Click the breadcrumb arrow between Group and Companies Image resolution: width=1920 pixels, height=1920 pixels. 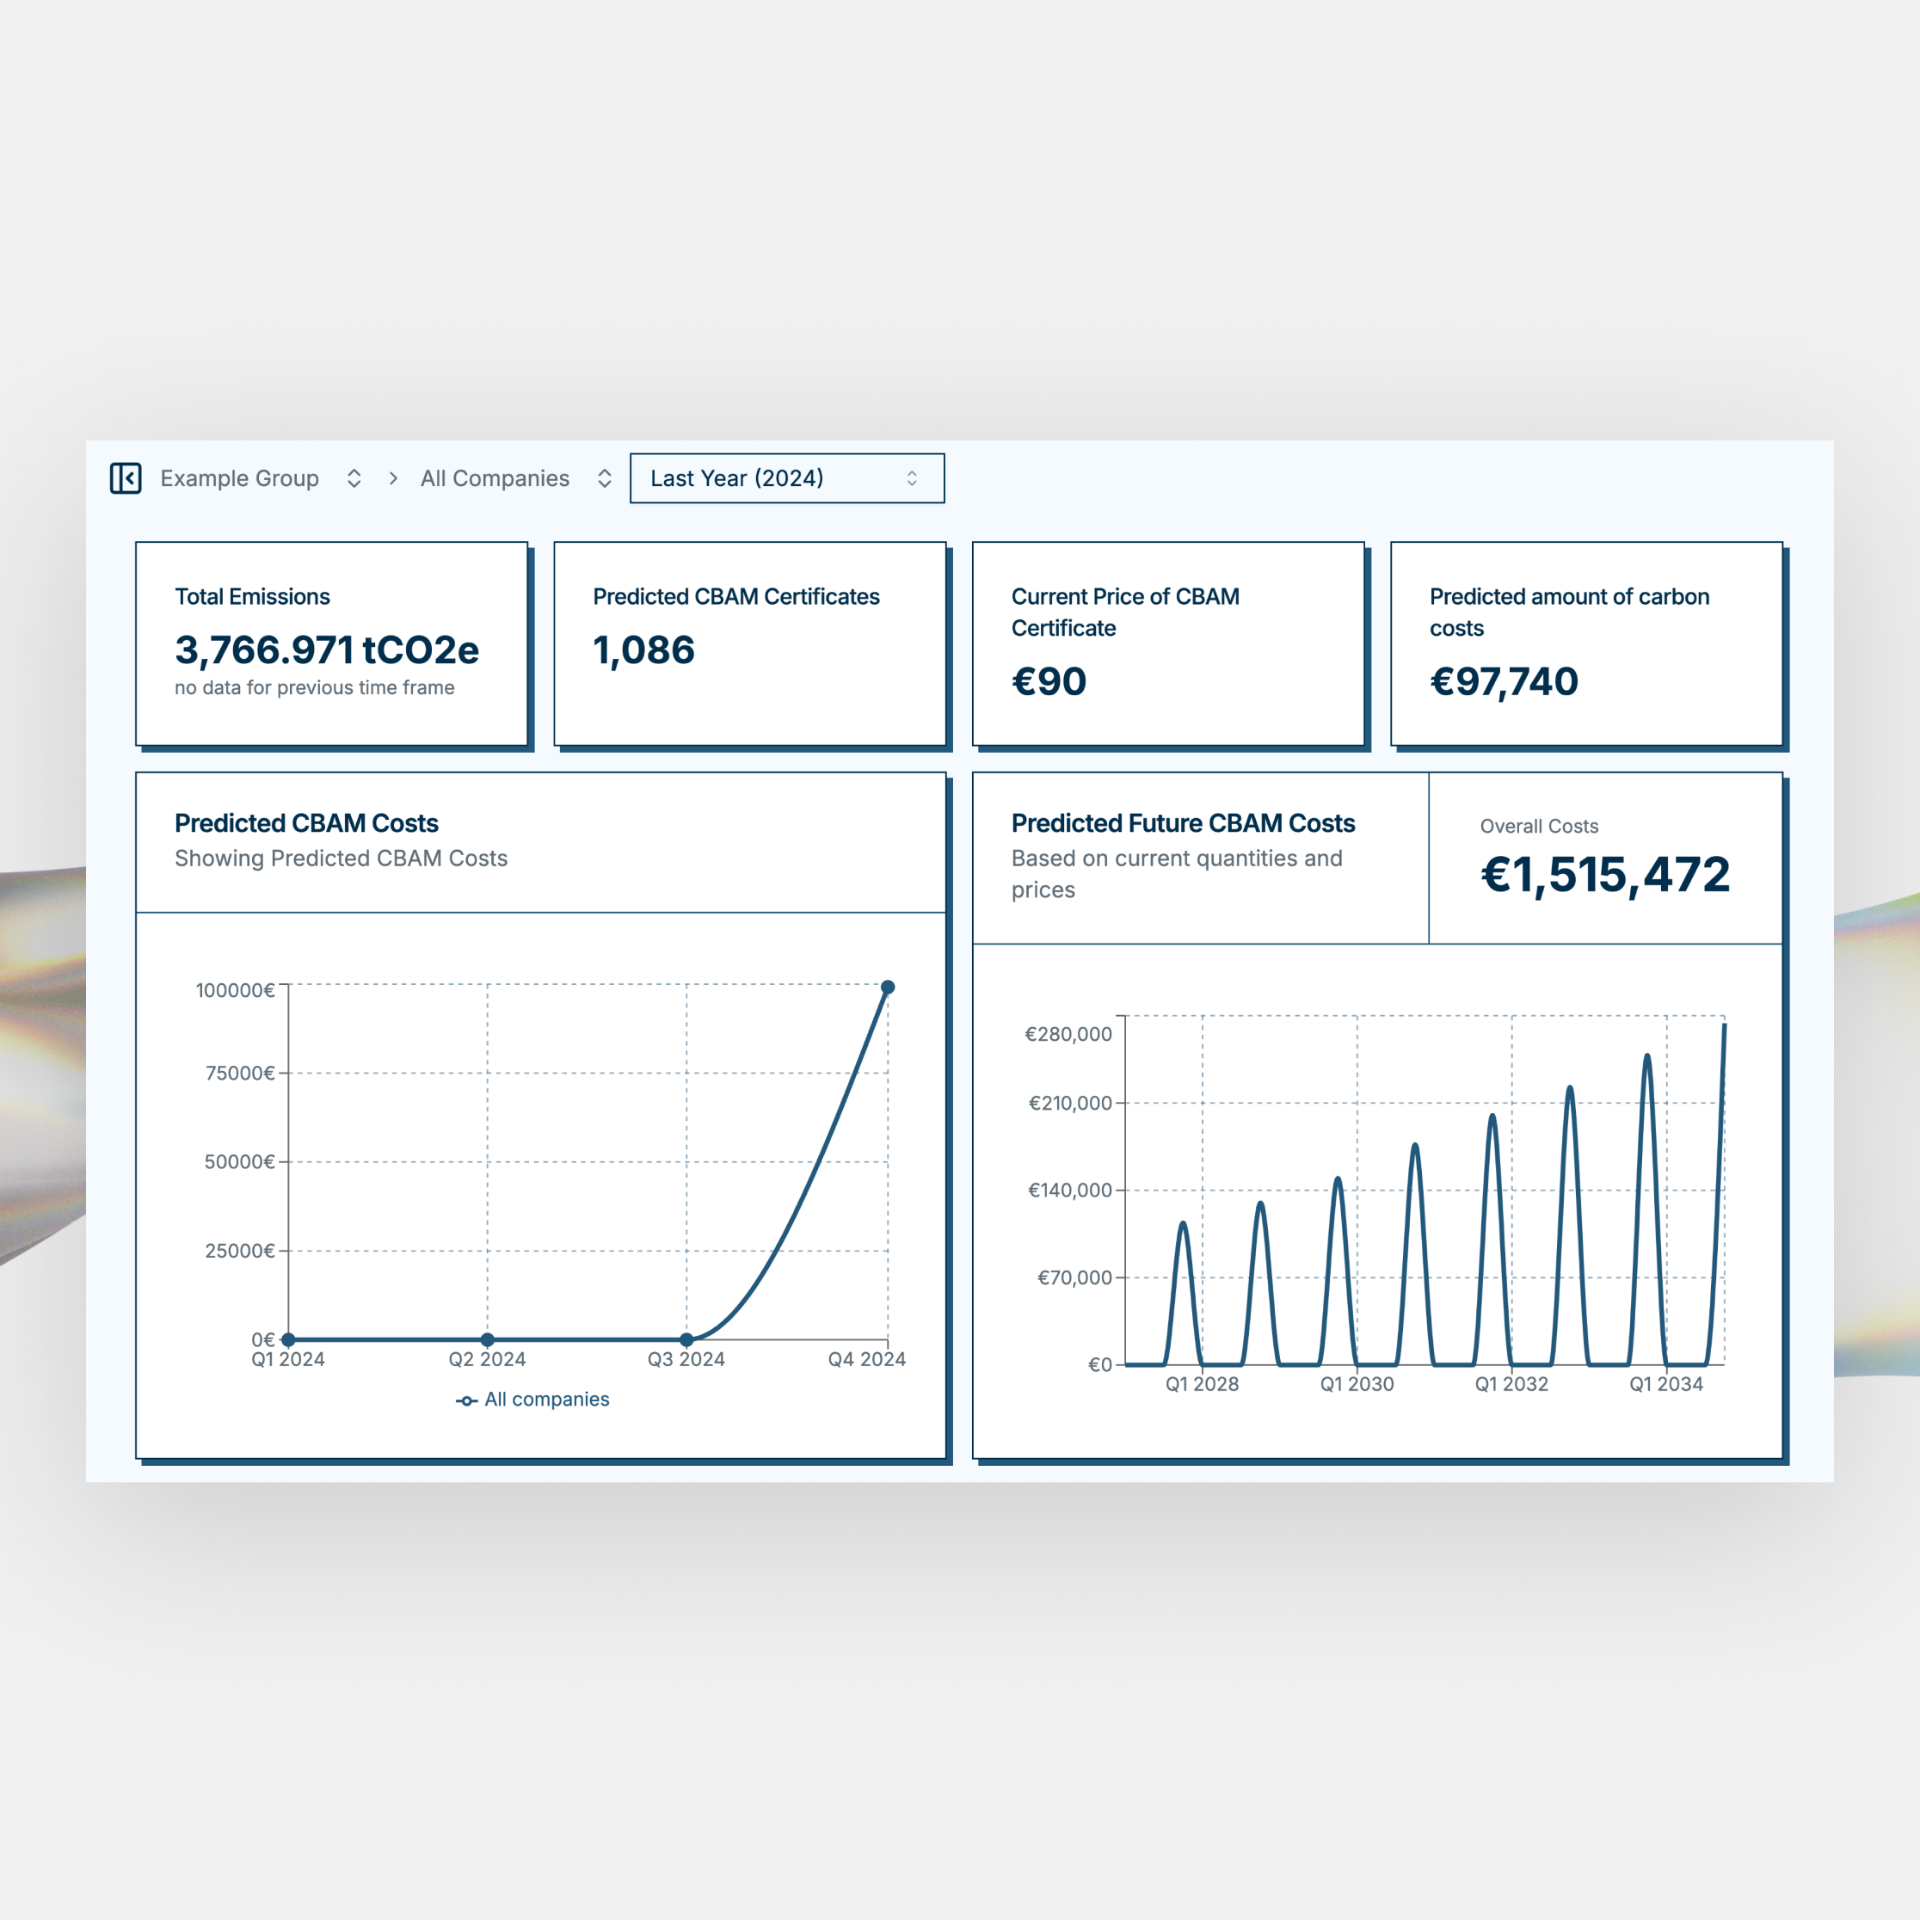click(392, 478)
